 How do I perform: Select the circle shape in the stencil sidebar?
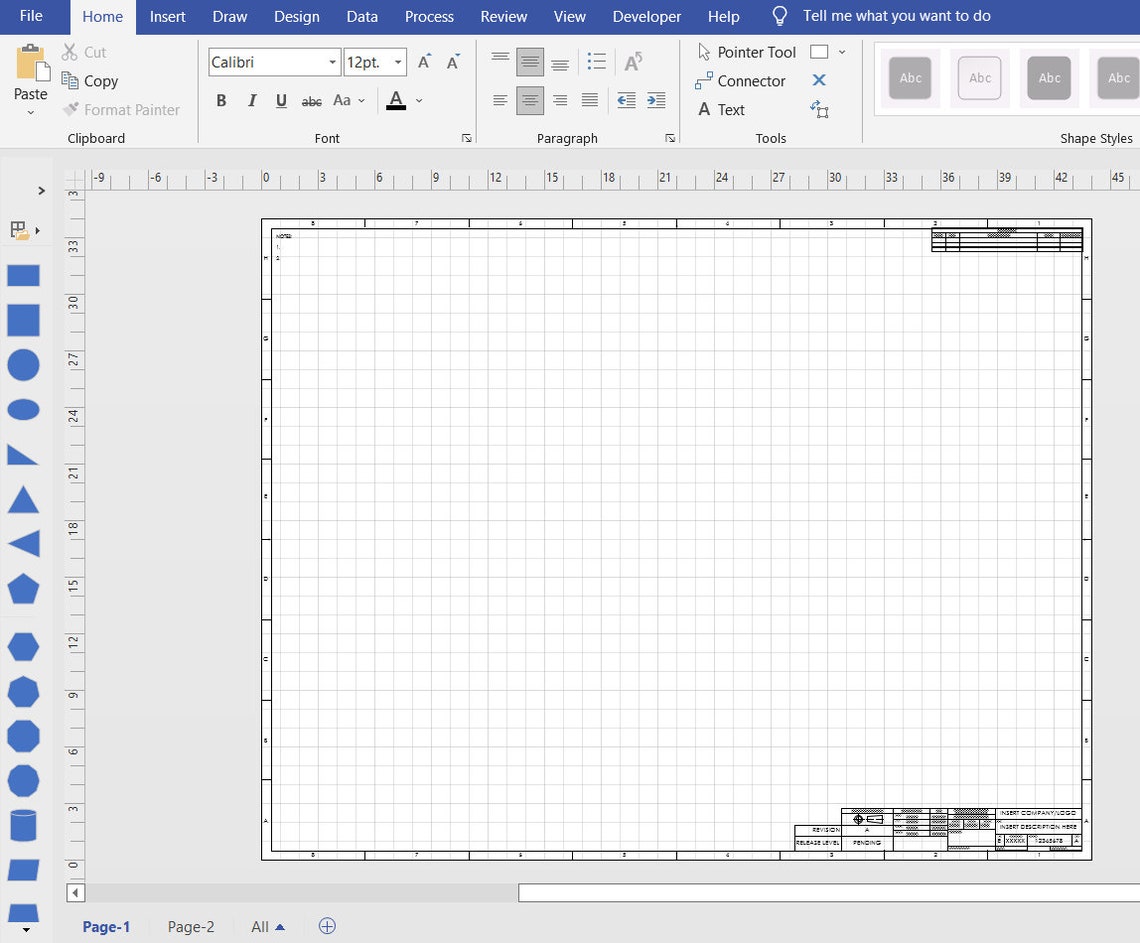tap(23, 365)
